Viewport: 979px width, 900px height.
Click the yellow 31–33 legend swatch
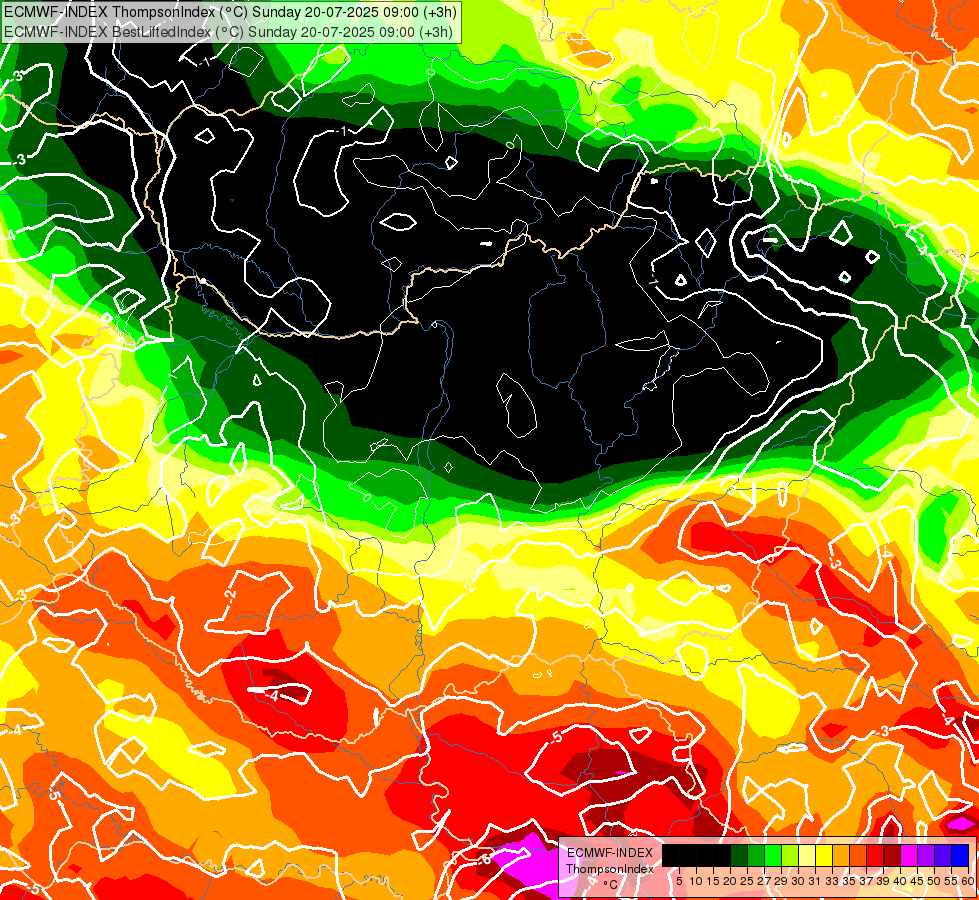click(x=824, y=856)
